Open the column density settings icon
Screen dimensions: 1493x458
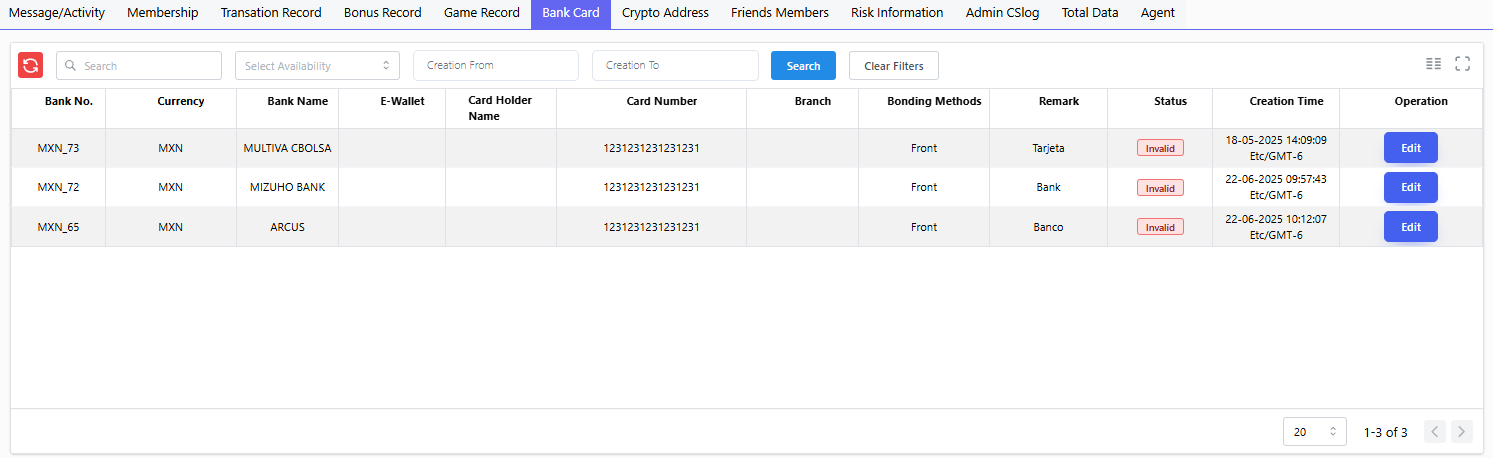[x=1433, y=64]
